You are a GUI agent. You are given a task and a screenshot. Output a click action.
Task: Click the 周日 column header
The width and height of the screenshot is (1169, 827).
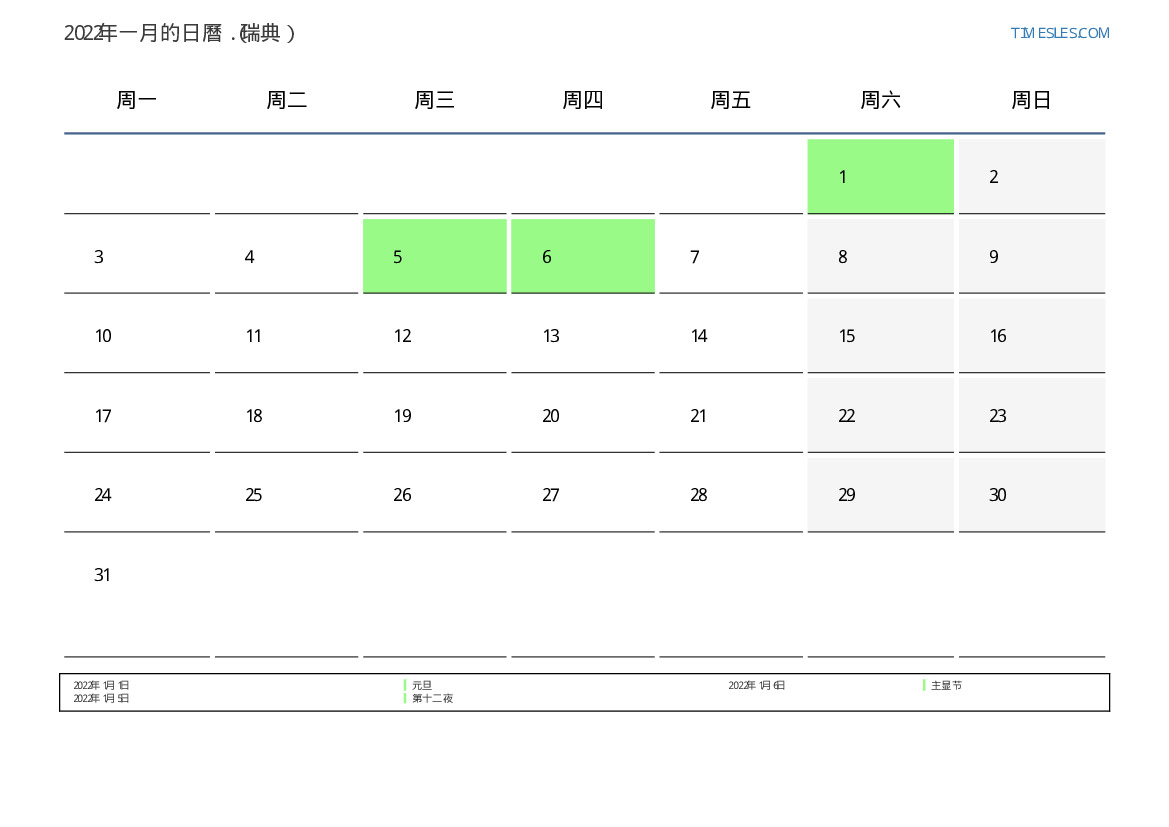click(x=1031, y=100)
